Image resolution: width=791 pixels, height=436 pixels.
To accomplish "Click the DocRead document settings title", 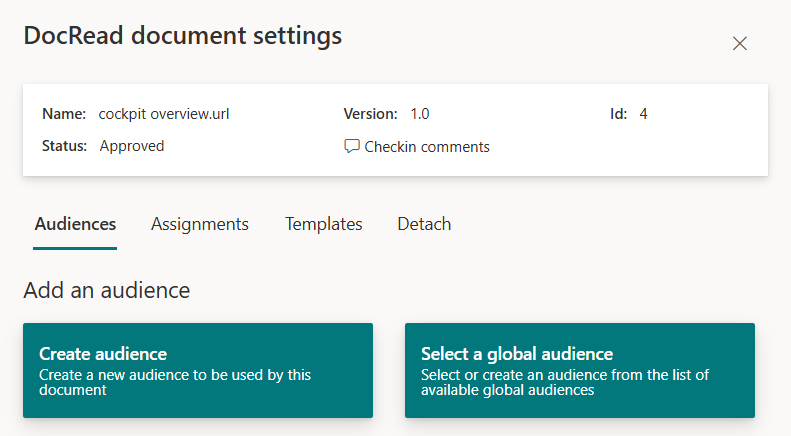I will [183, 36].
